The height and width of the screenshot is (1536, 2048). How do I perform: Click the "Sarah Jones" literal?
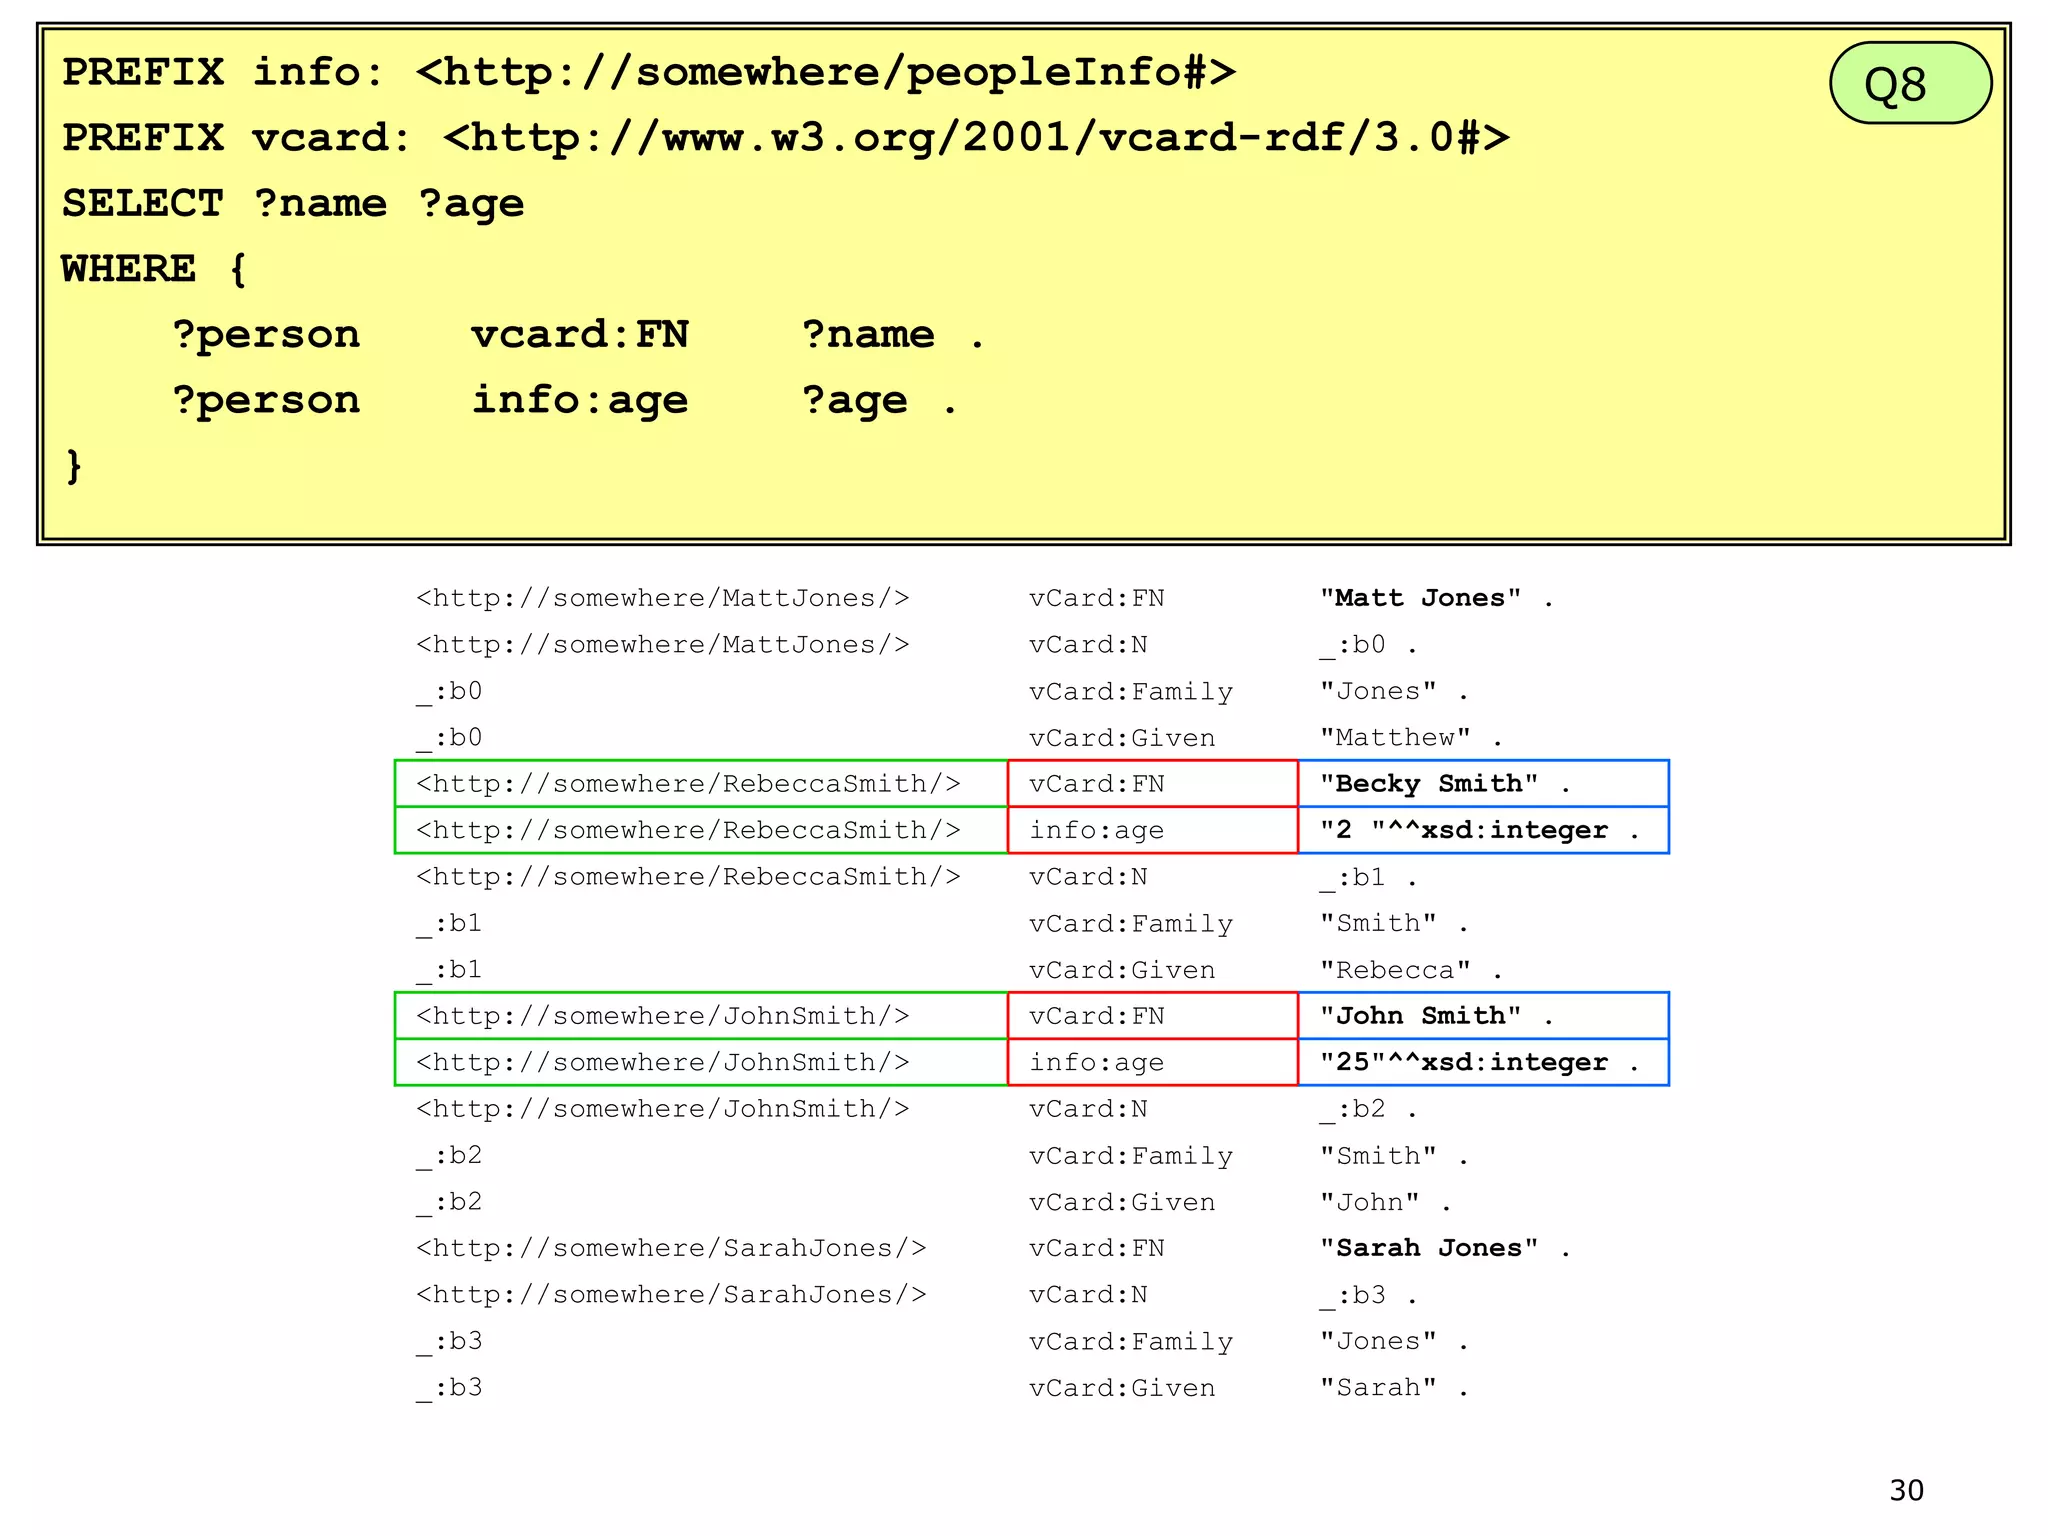1429,1248
